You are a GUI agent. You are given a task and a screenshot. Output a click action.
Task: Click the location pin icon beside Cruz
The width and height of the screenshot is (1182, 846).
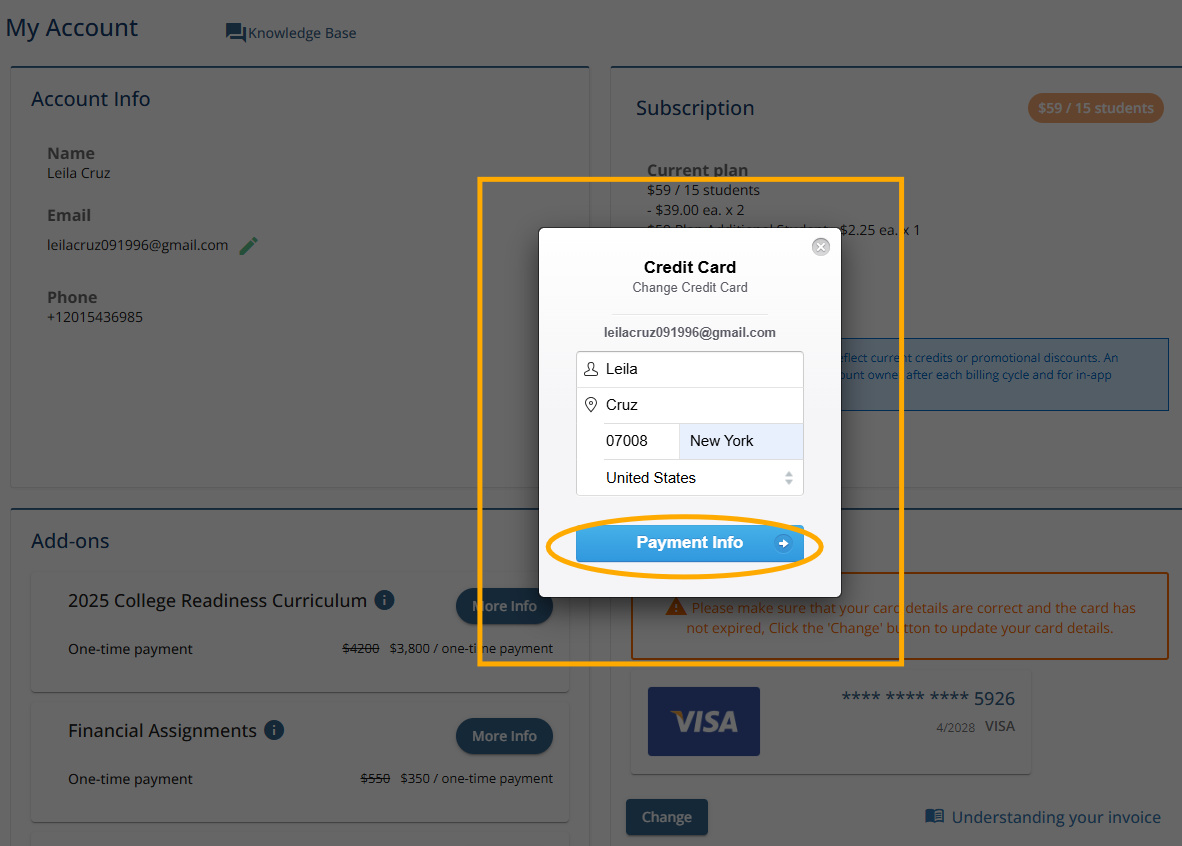click(591, 405)
